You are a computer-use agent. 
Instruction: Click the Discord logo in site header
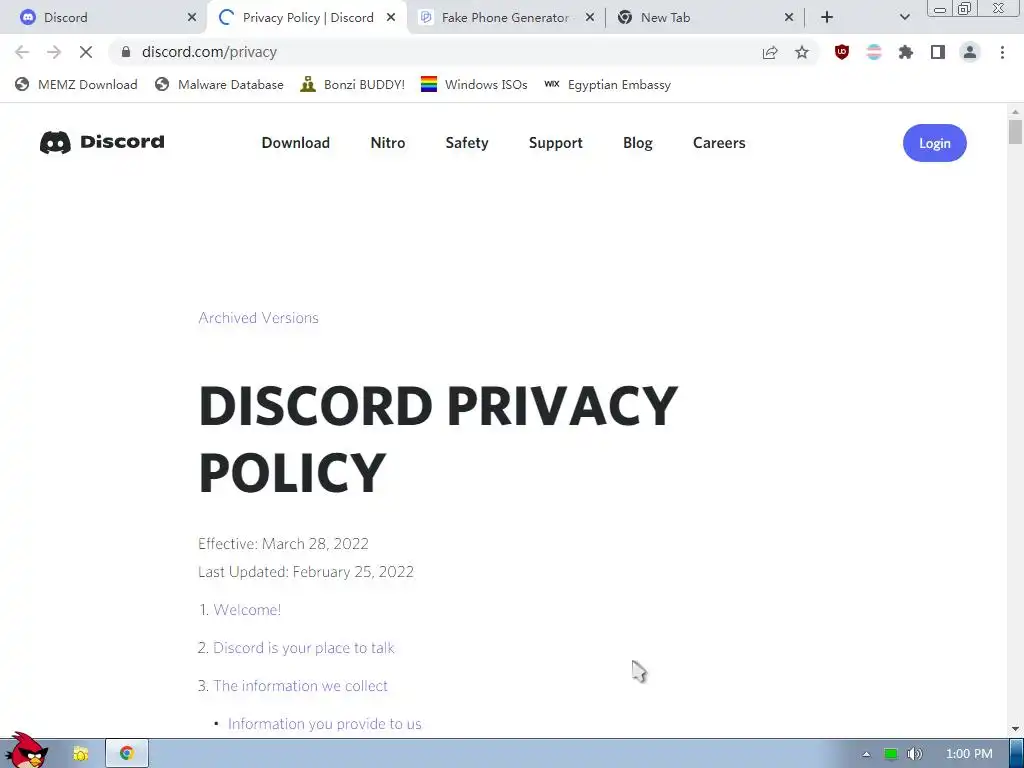point(102,142)
